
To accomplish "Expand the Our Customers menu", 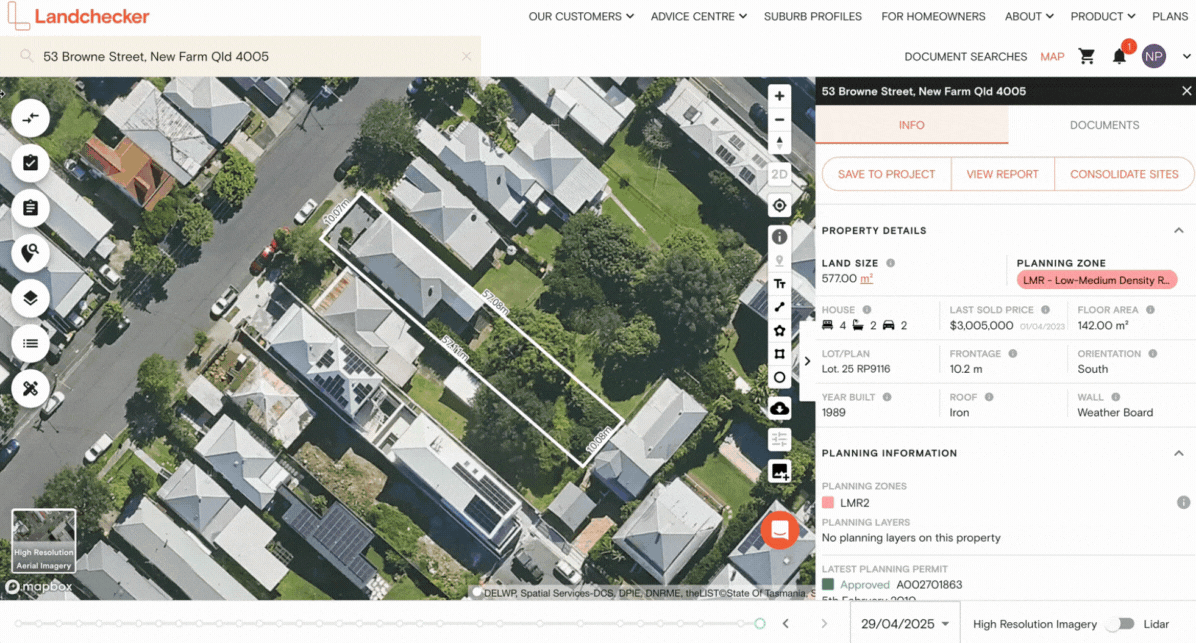I will [580, 16].
